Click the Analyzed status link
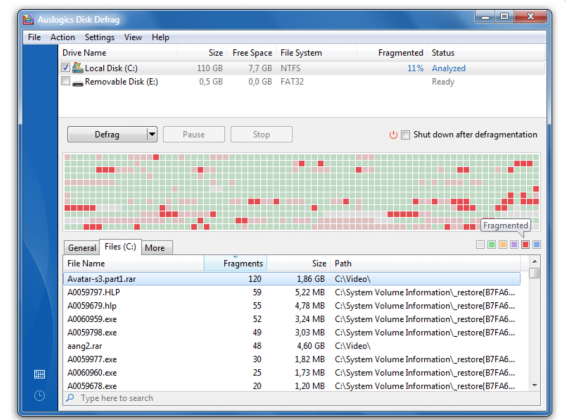The width and height of the screenshot is (566, 420). [449, 68]
